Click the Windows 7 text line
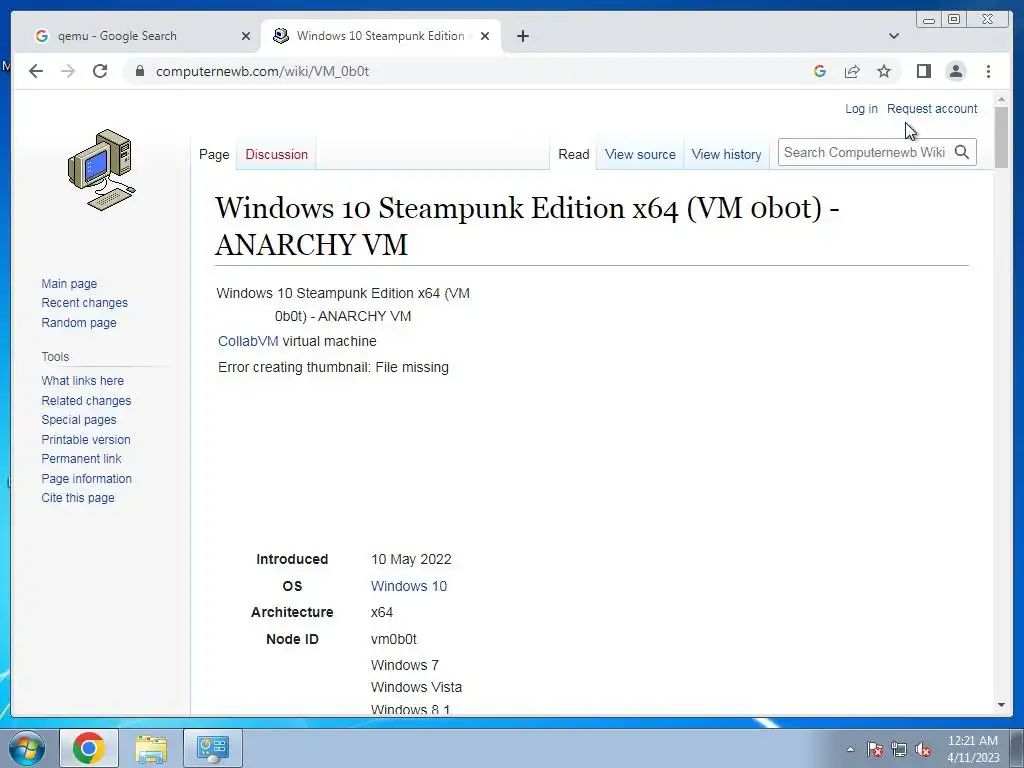The width and height of the screenshot is (1024, 768). (404, 665)
